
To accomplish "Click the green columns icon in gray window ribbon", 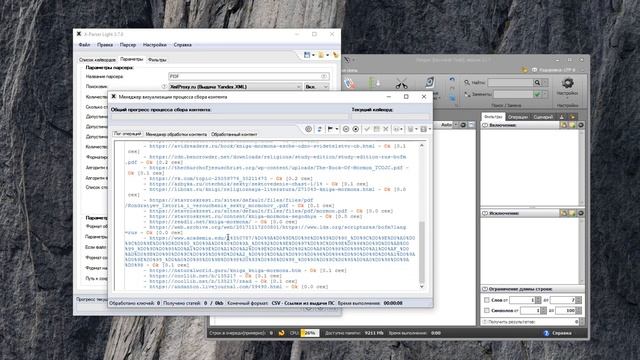I will pos(374,83).
